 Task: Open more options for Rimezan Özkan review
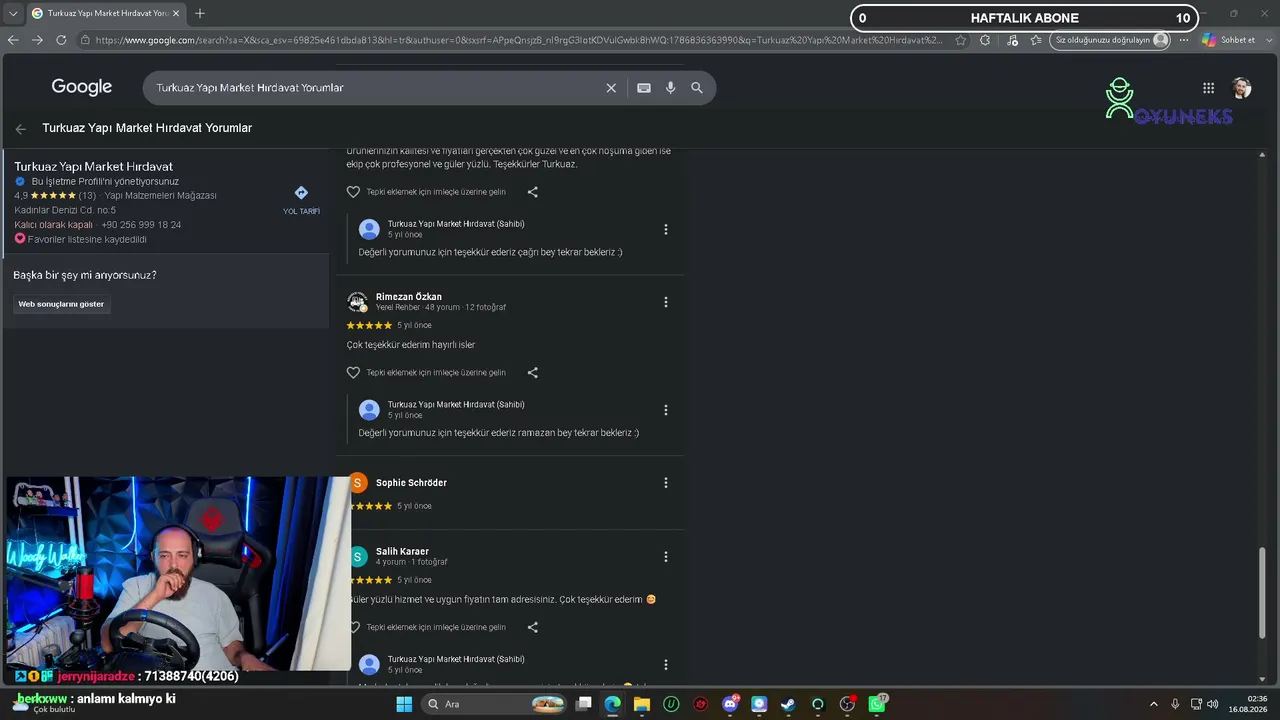click(x=666, y=302)
